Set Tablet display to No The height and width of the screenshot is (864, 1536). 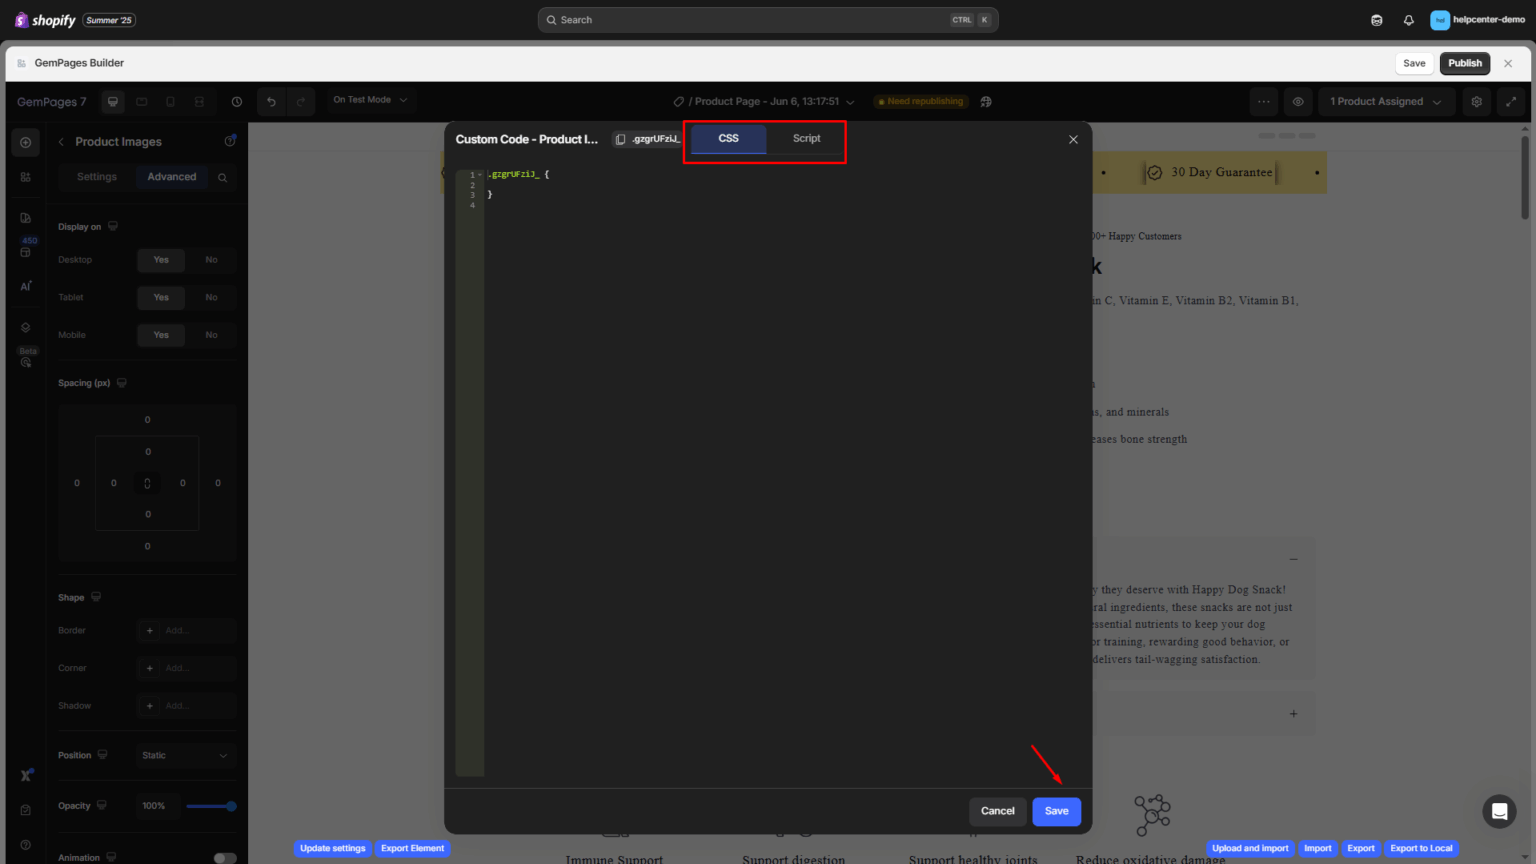(x=211, y=297)
